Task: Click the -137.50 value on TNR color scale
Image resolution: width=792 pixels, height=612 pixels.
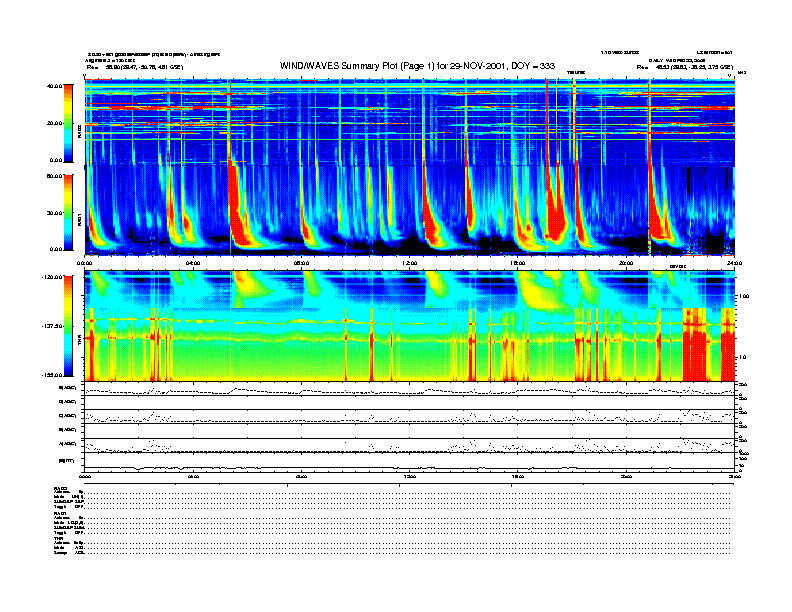Action: click(52, 326)
